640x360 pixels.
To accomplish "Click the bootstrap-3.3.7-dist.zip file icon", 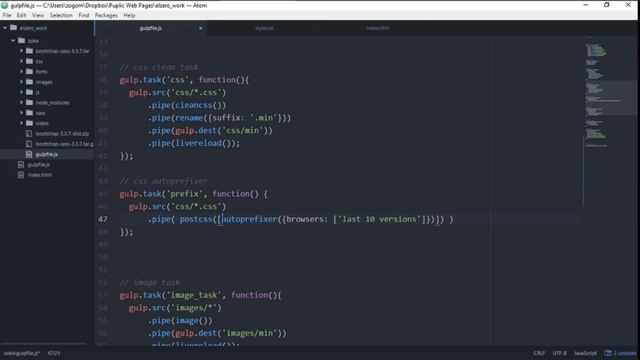I will point(29,133).
